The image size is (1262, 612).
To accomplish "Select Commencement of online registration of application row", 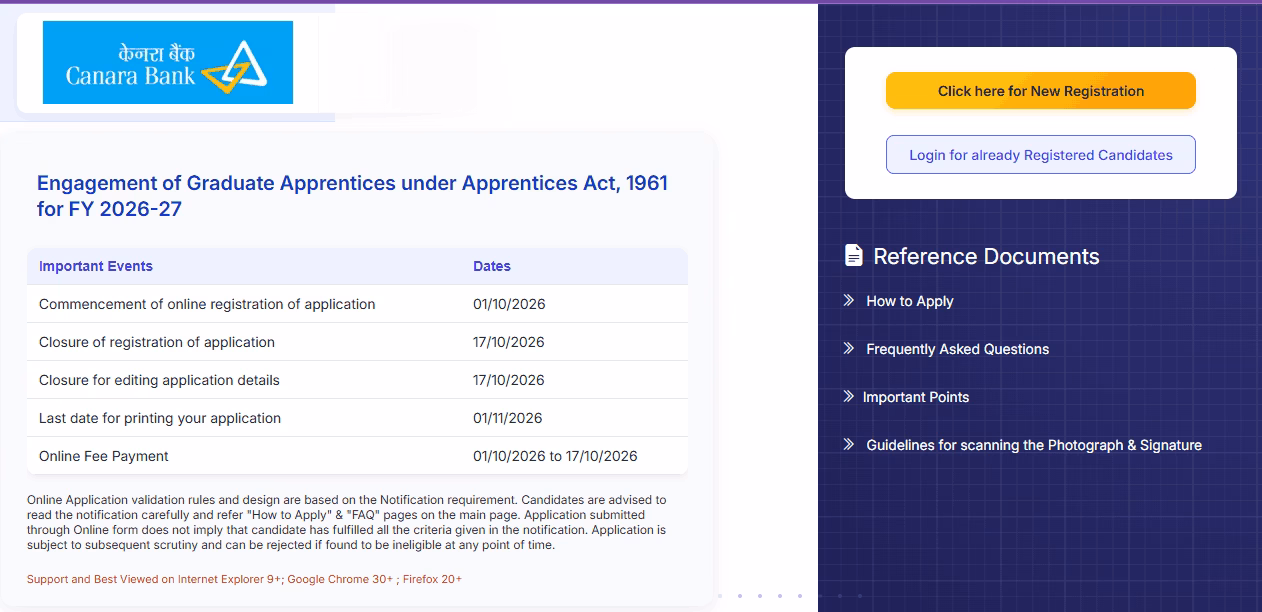I will point(357,304).
